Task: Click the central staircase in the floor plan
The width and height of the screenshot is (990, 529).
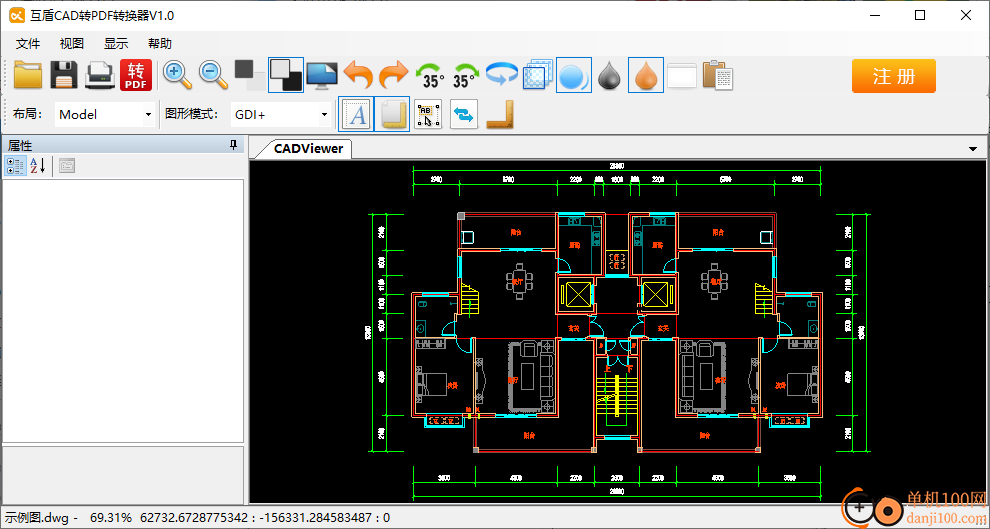Action: (x=616, y=398)
